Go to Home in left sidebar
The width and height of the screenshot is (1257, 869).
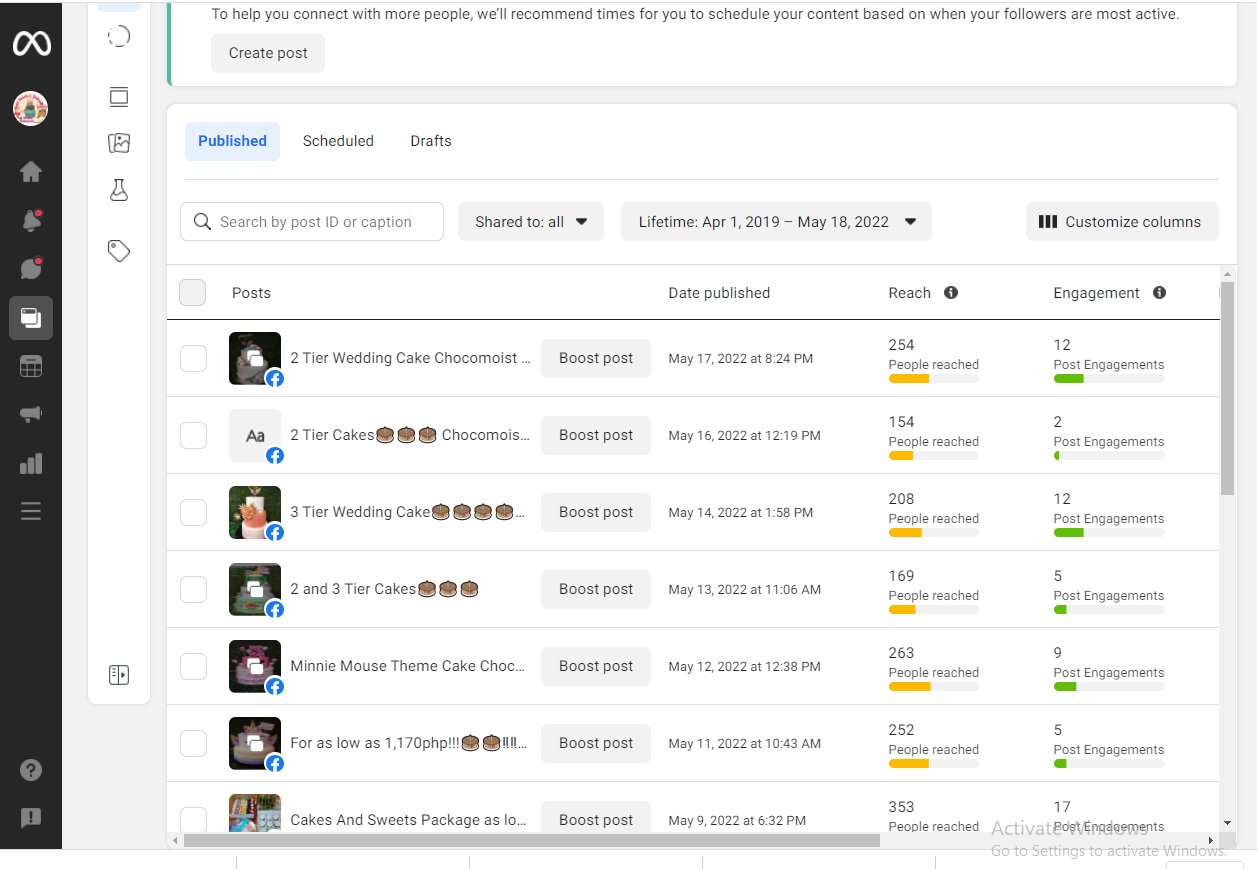[x=31, y=171]
